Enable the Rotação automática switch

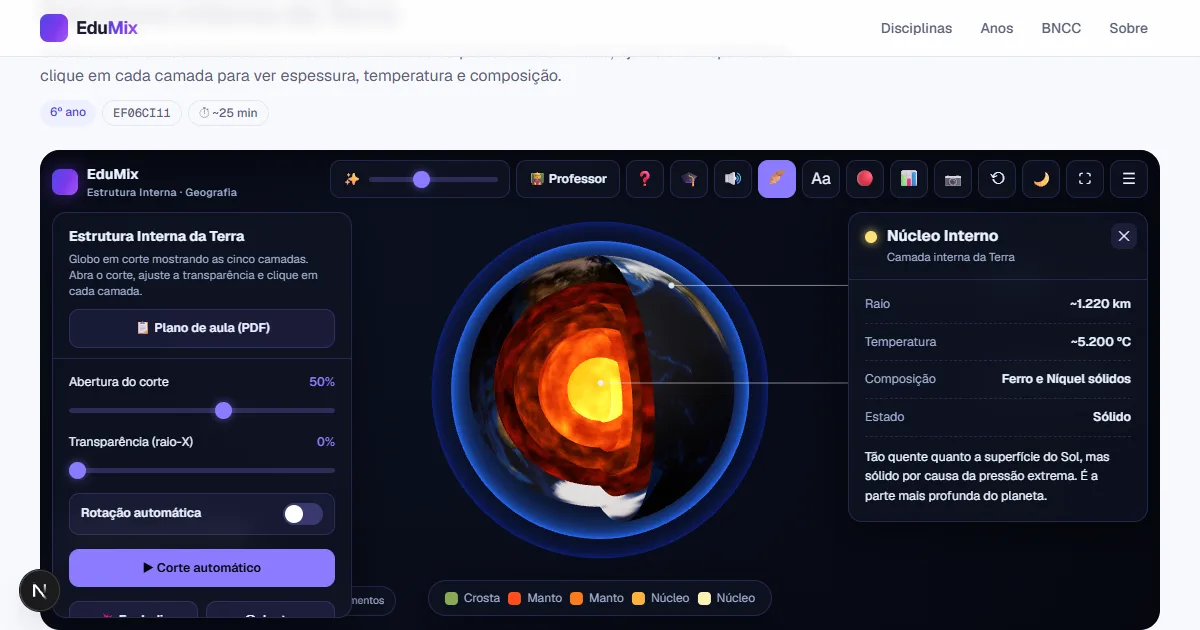click(x=303, y=514)
